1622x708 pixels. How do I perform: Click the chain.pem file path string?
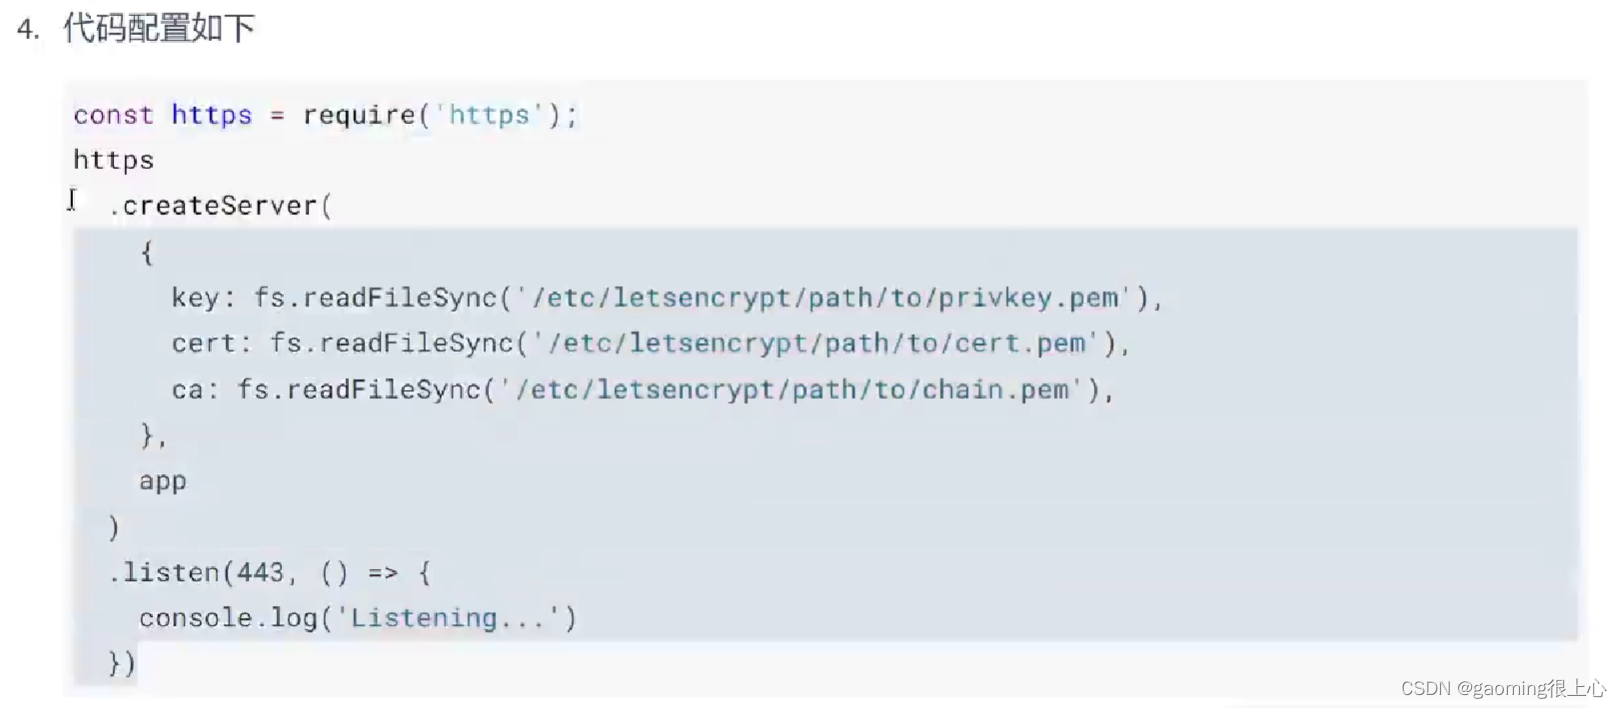tap(791, 390)
